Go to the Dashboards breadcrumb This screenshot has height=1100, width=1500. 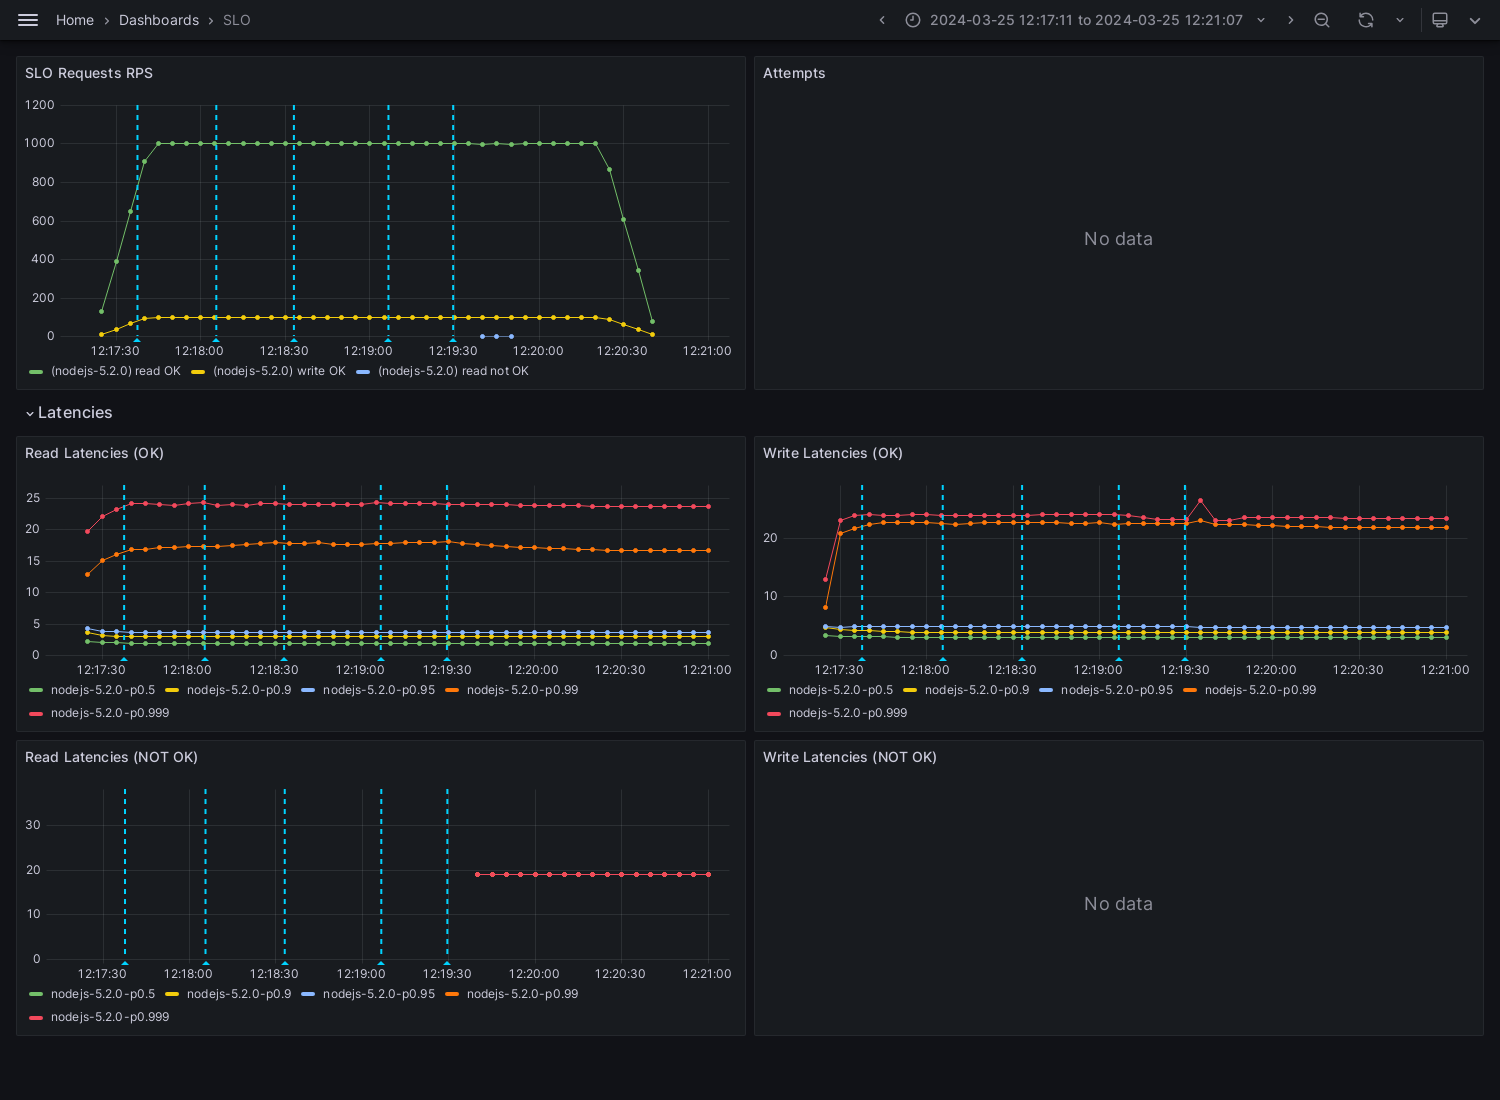point(159,20)
